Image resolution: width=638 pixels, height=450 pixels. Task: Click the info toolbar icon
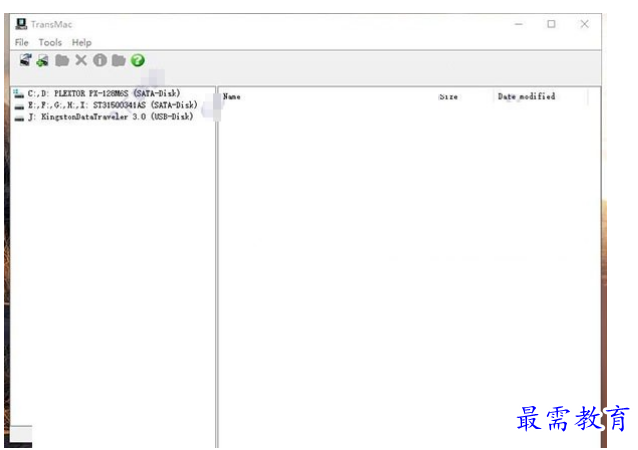100,60
